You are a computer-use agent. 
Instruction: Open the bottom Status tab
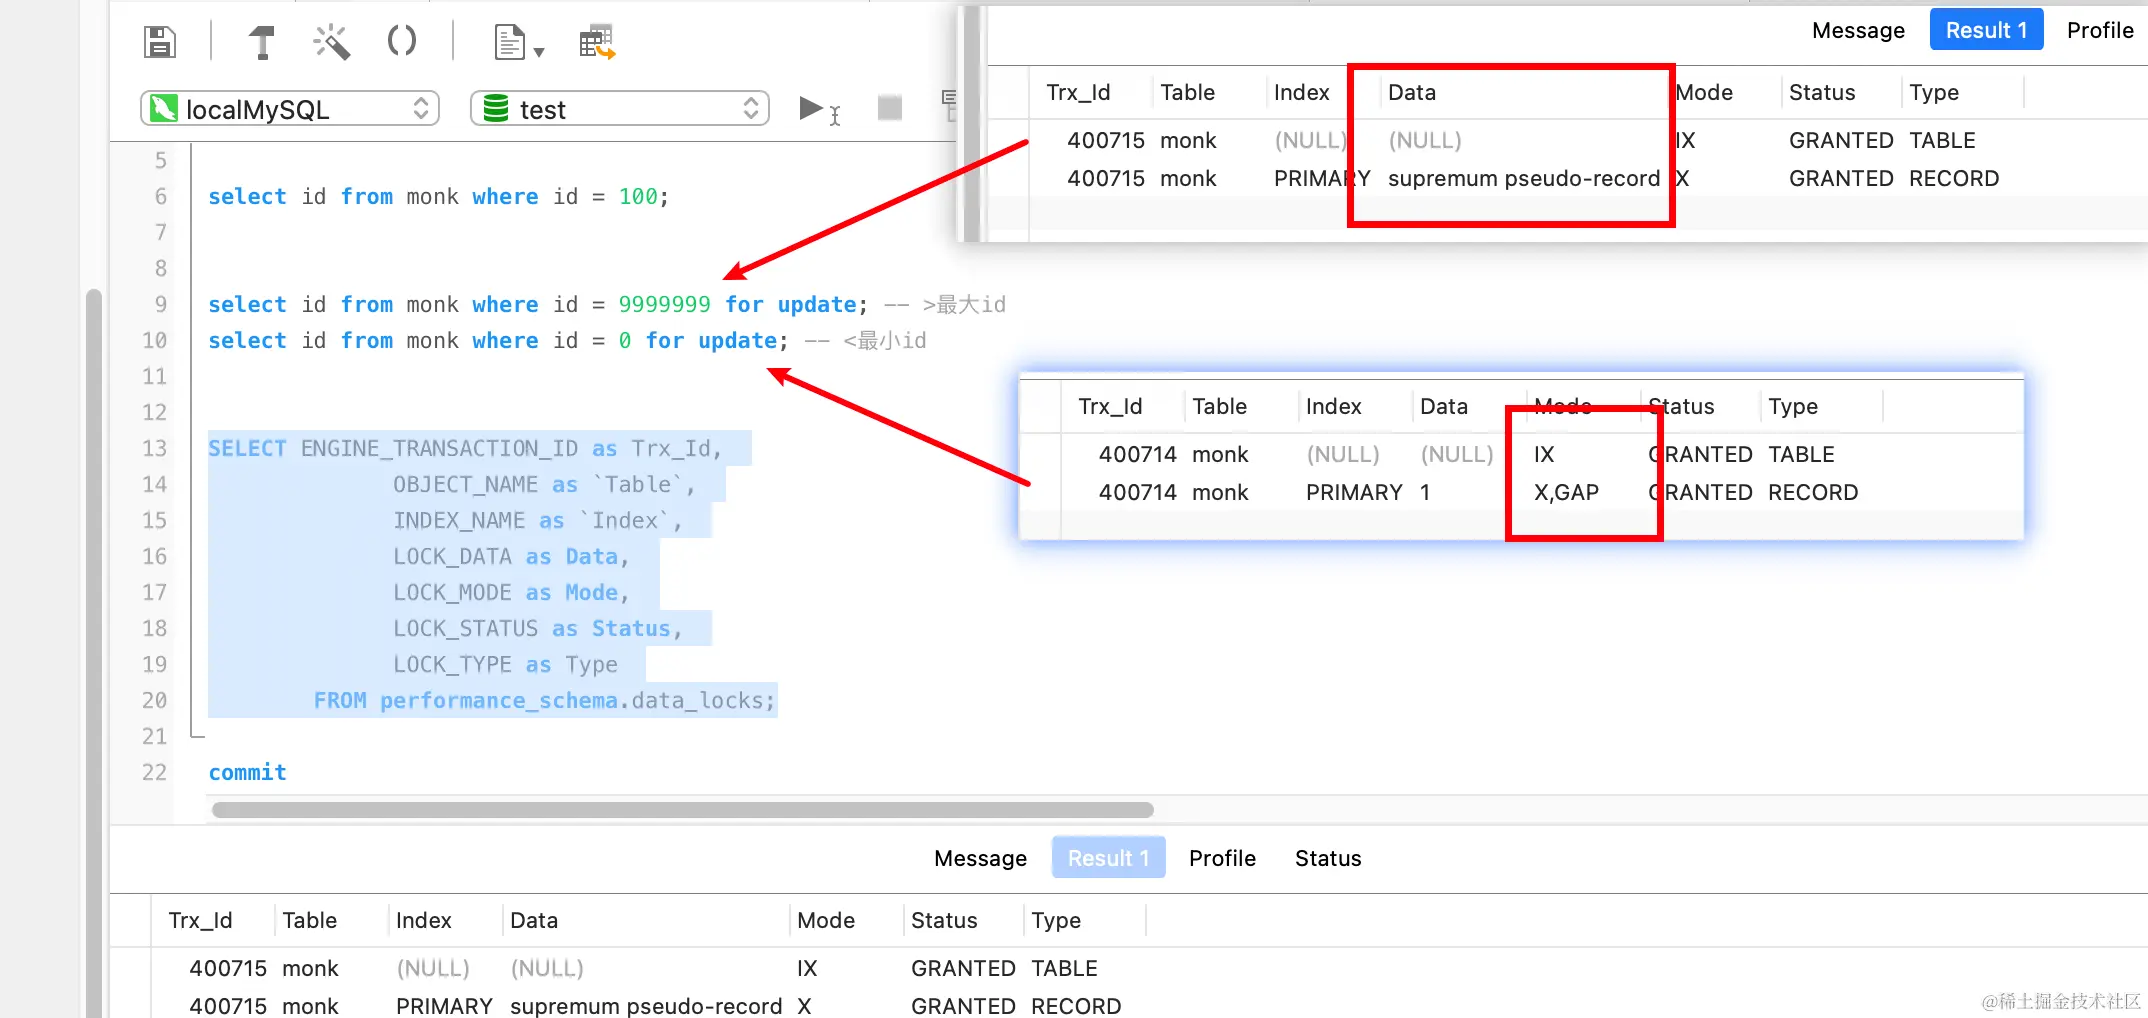pyautogui.click(x=1328, y=858)
